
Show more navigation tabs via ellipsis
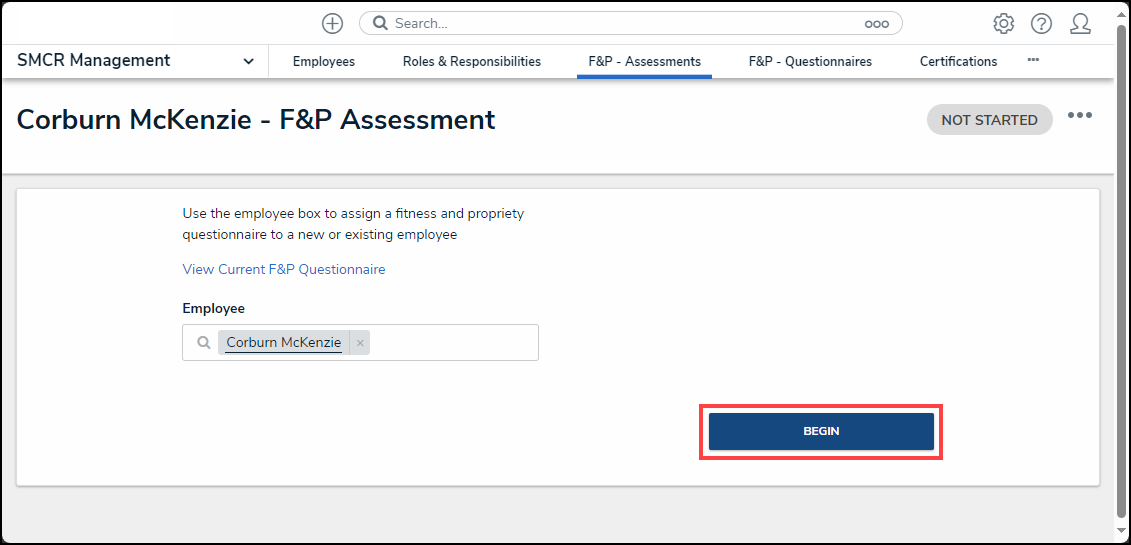click(1033, 61)
